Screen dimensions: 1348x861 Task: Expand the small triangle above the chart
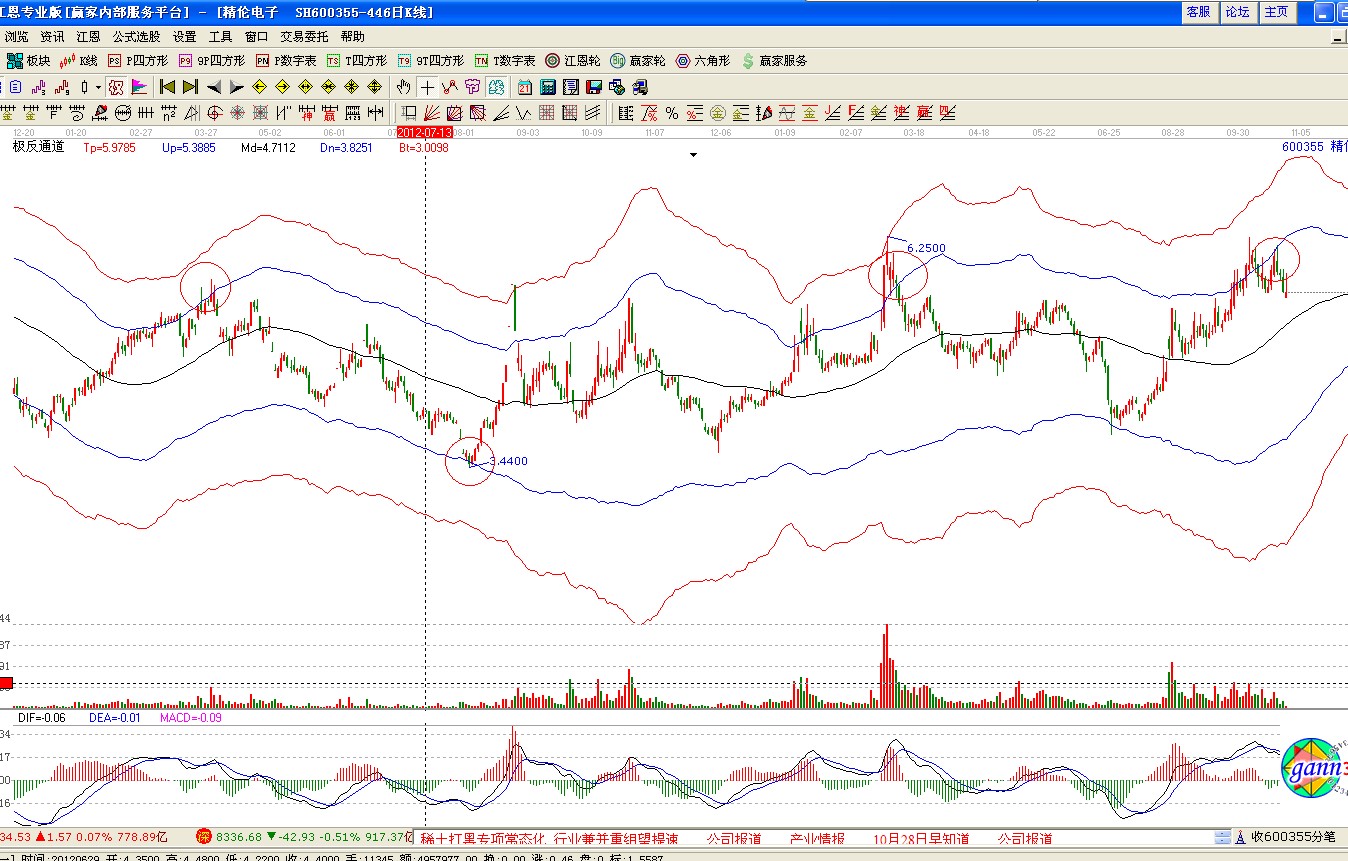tap(692, 155)
